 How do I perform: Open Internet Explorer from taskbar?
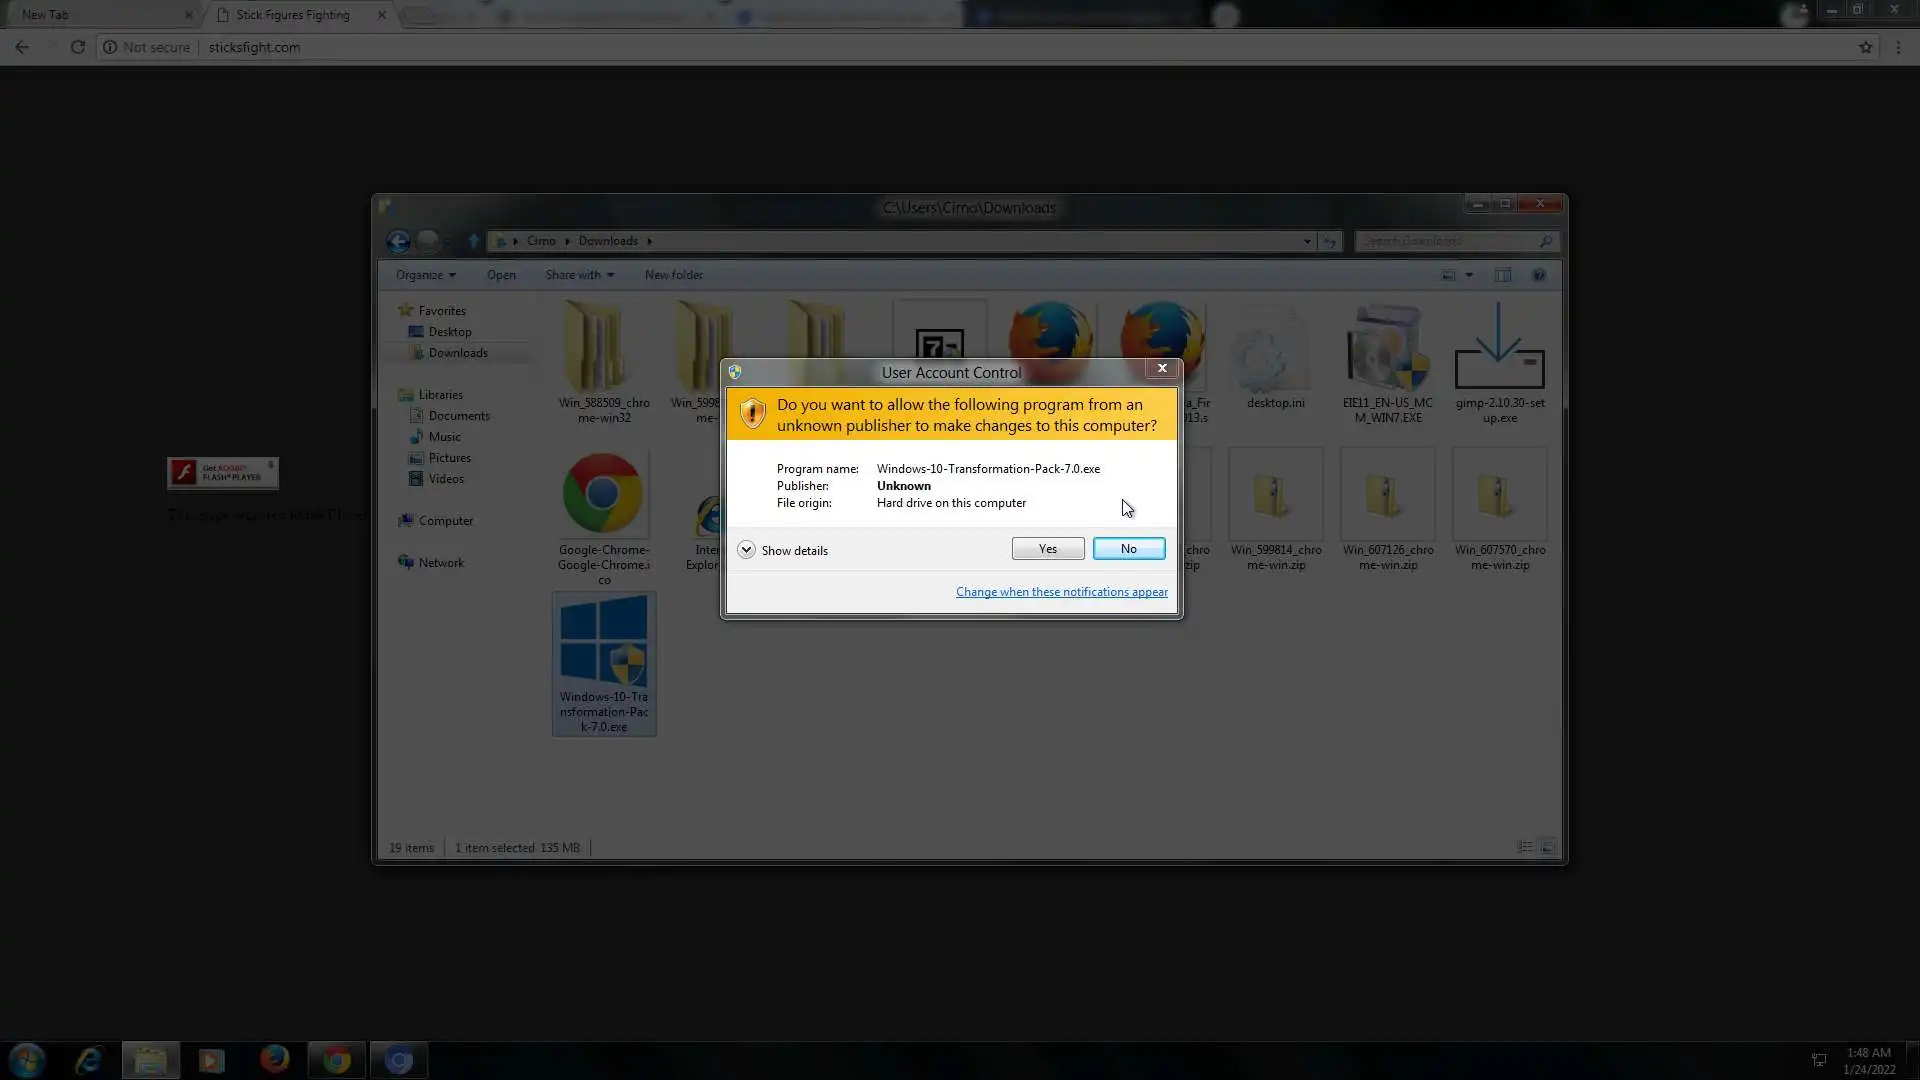(x=89, y=1060)
